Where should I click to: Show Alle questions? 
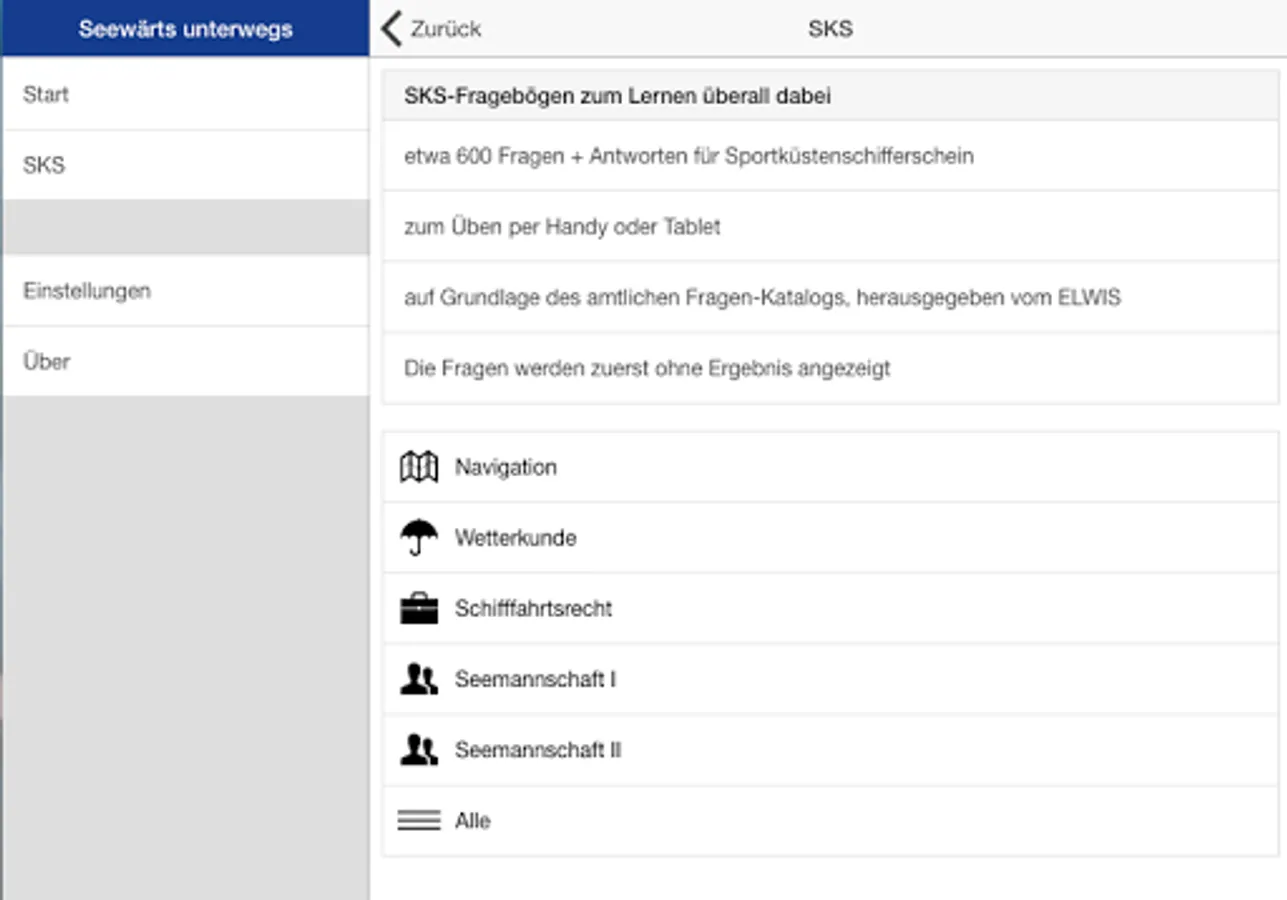coord(473,821)
